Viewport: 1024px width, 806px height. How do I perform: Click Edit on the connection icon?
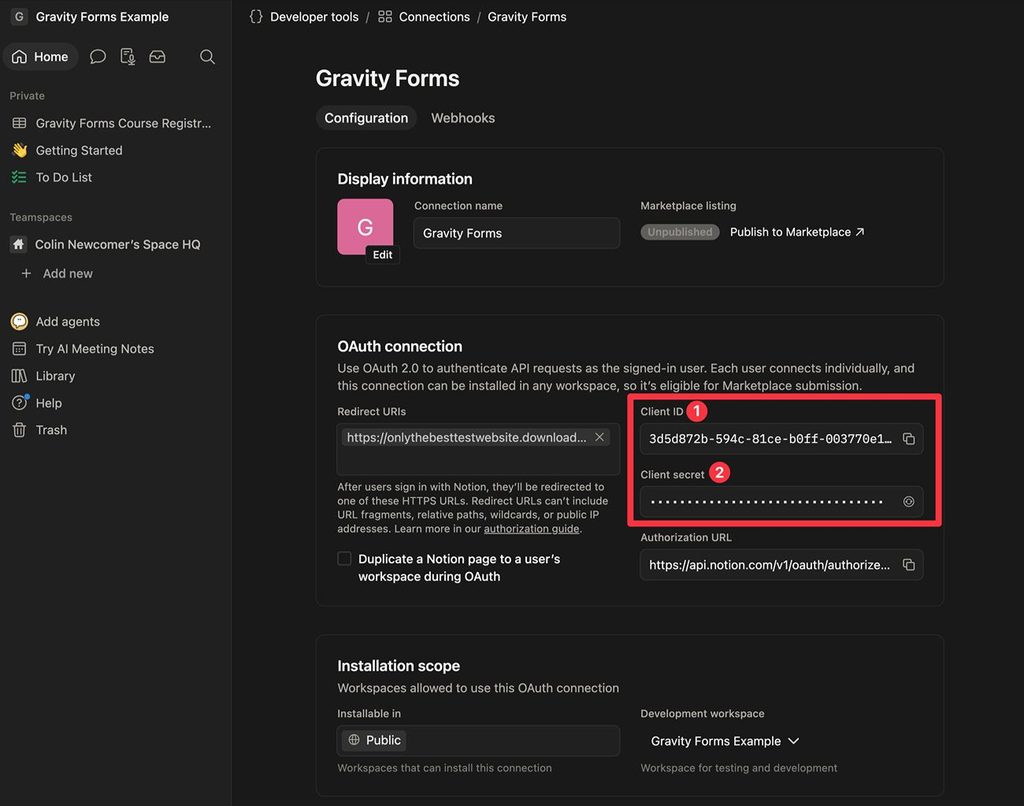coord(383,255)
